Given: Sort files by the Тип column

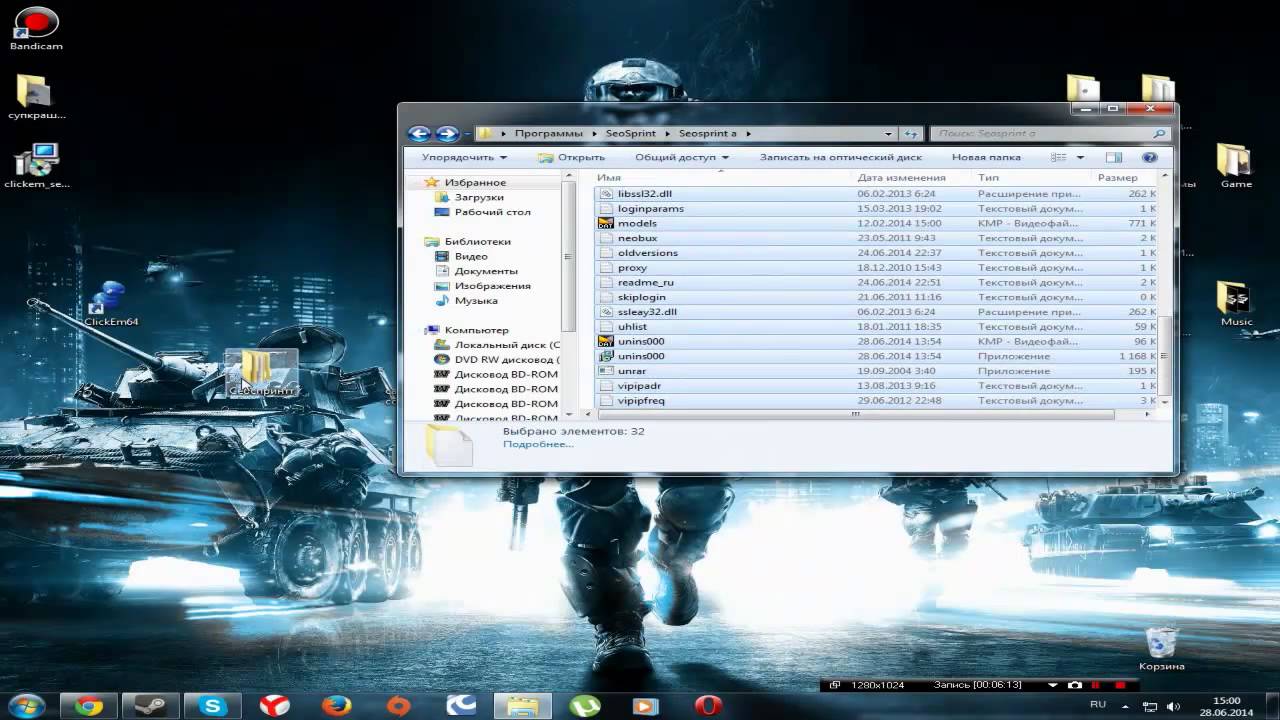Looking at the screenshot, I should point(1030,177).
